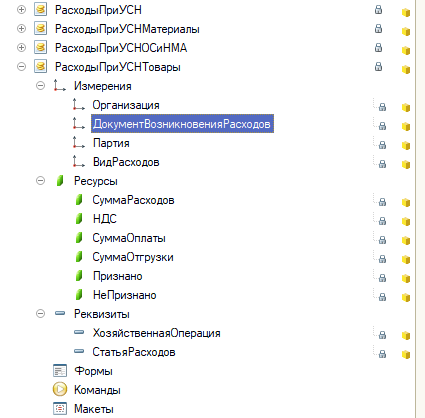The image size is (425, 418).
Task: Click the СтатьяРасходов attribute icon
Action: tap(79, 351)
